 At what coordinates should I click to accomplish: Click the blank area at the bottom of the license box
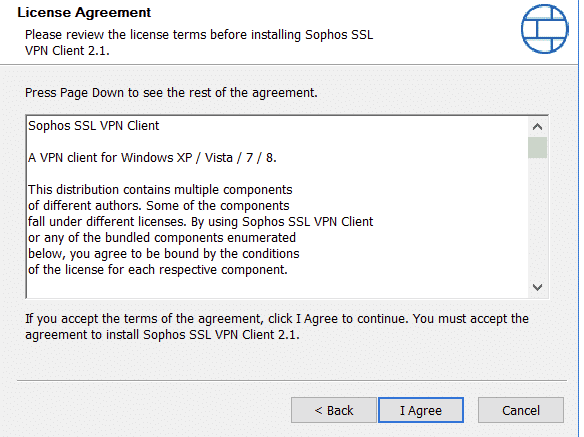point(277,288)
